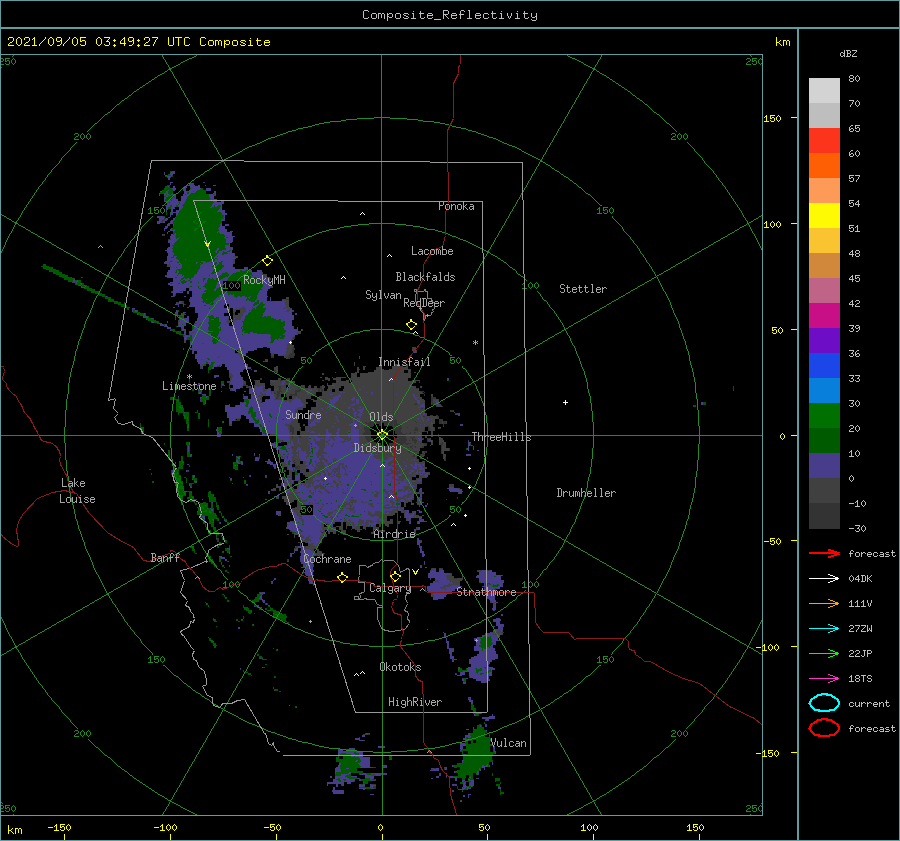The height and width of the screenshot is (841, 900).
Task: Click the Lake Louise label
Action: click(x=77, y=491)
